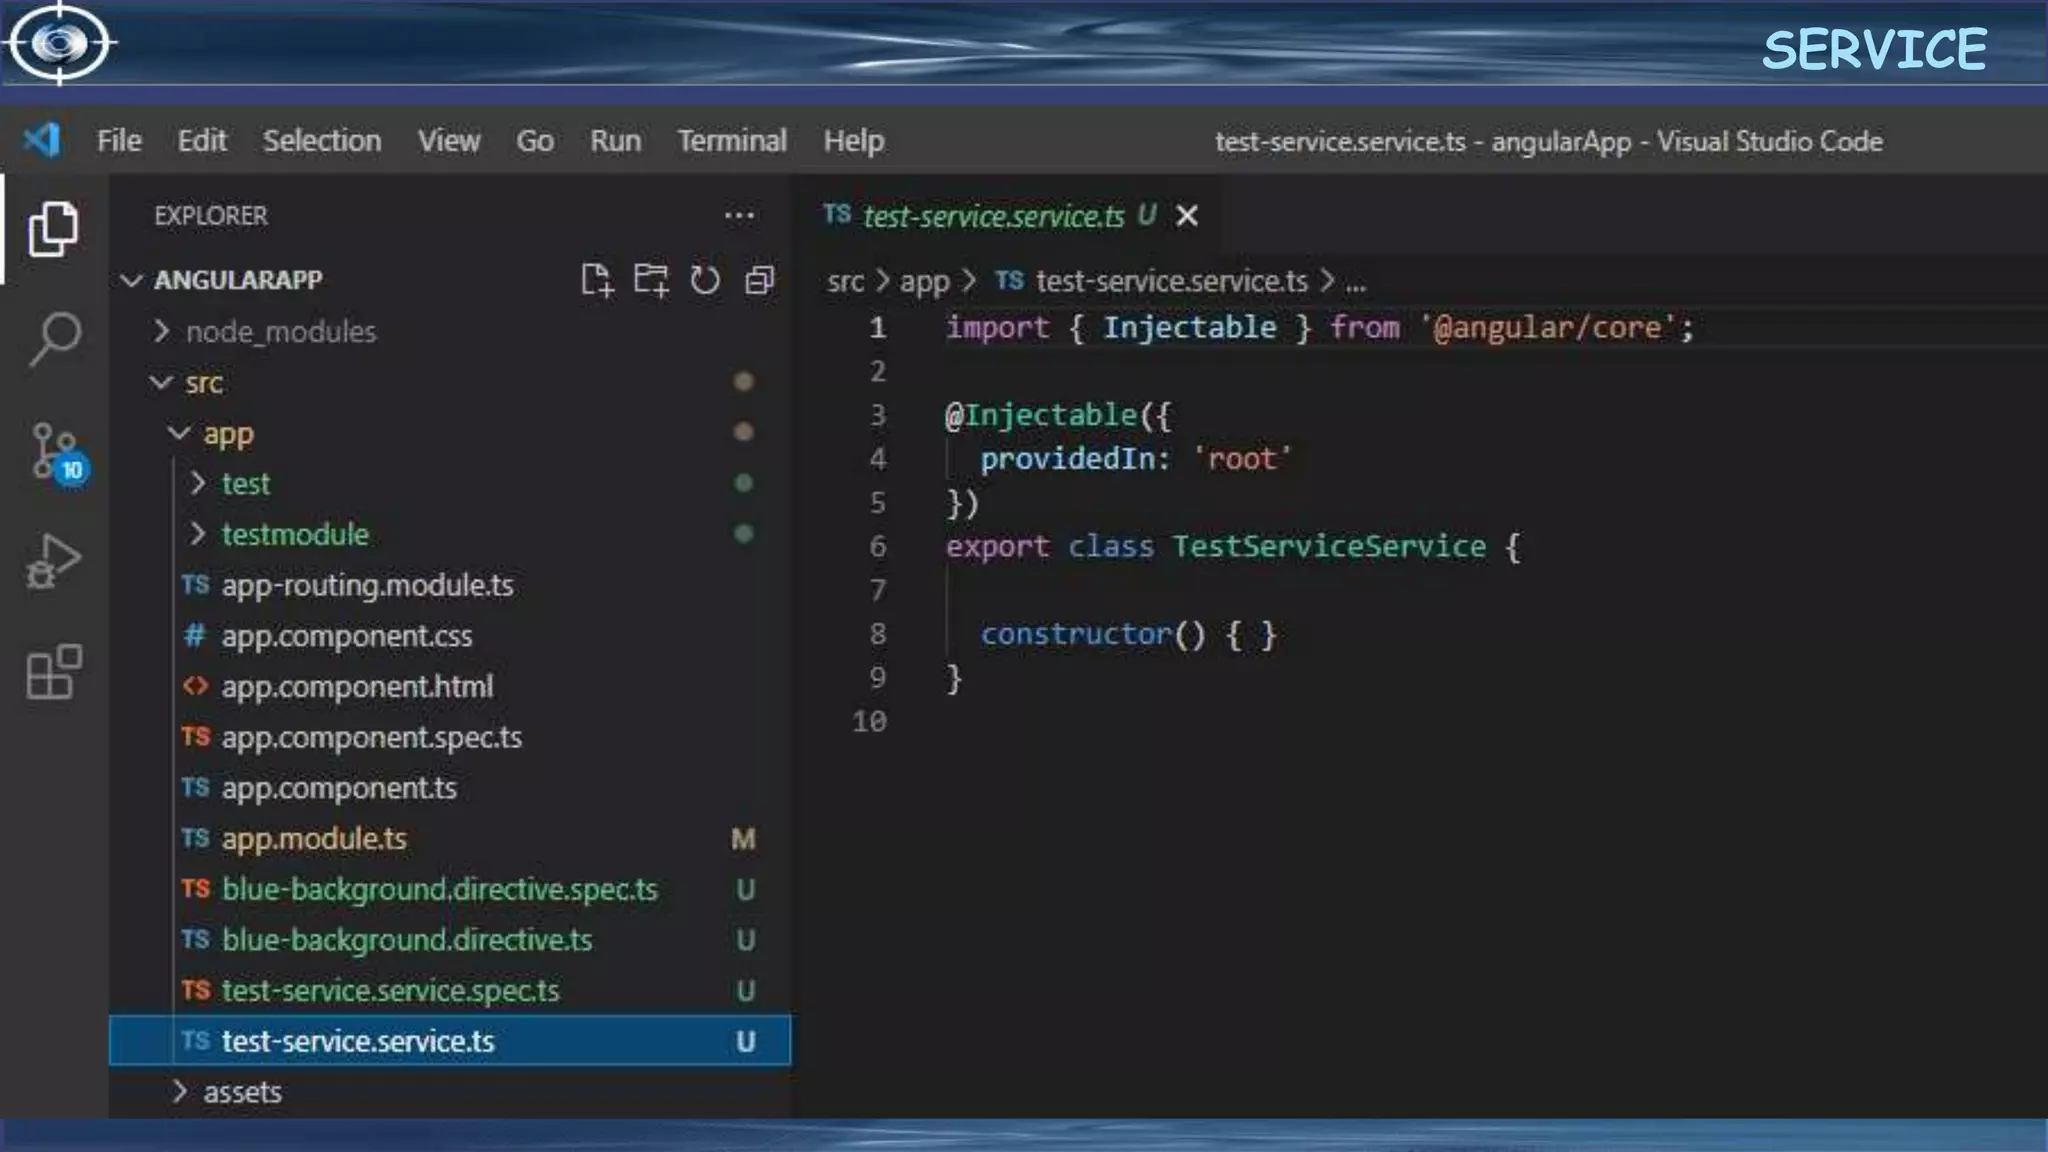Open Explorer more actions ellipsis

tap(739, 216)
